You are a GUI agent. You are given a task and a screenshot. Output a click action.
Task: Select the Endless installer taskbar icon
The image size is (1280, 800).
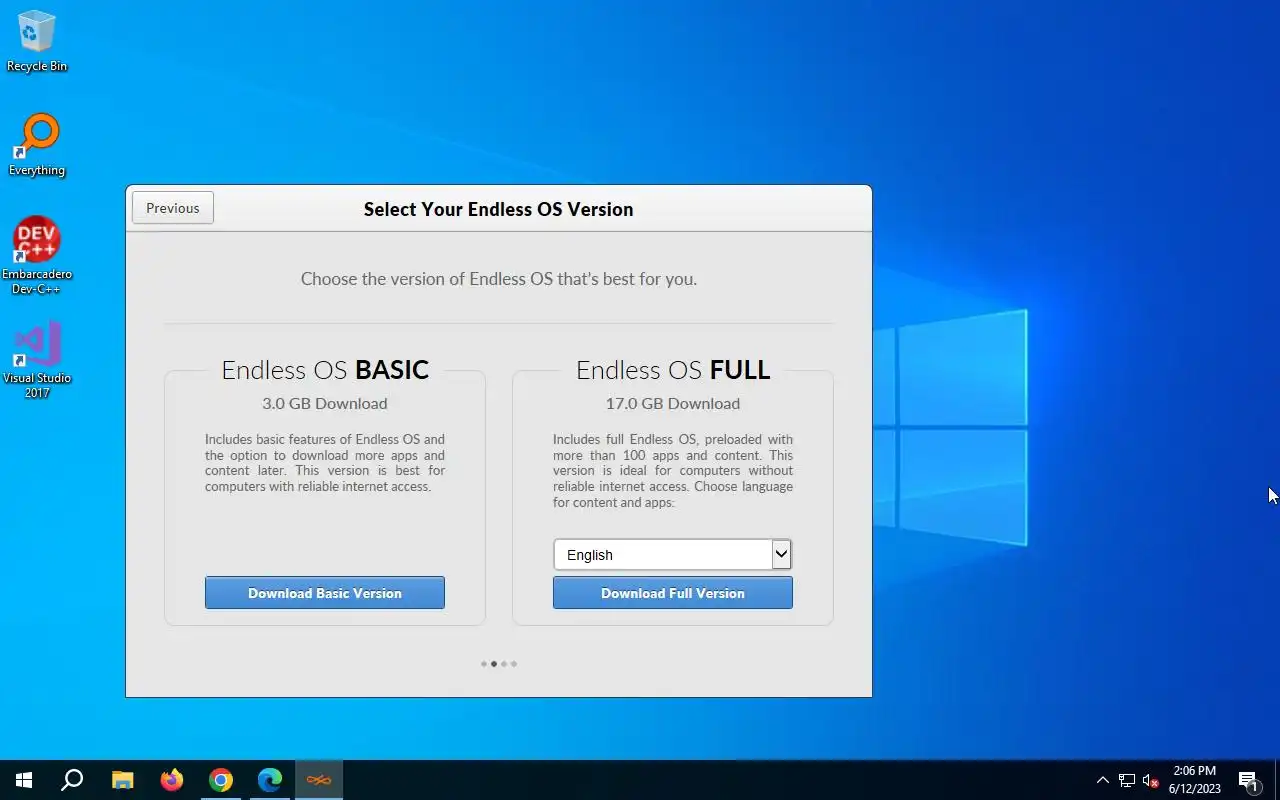coord(319,780)
